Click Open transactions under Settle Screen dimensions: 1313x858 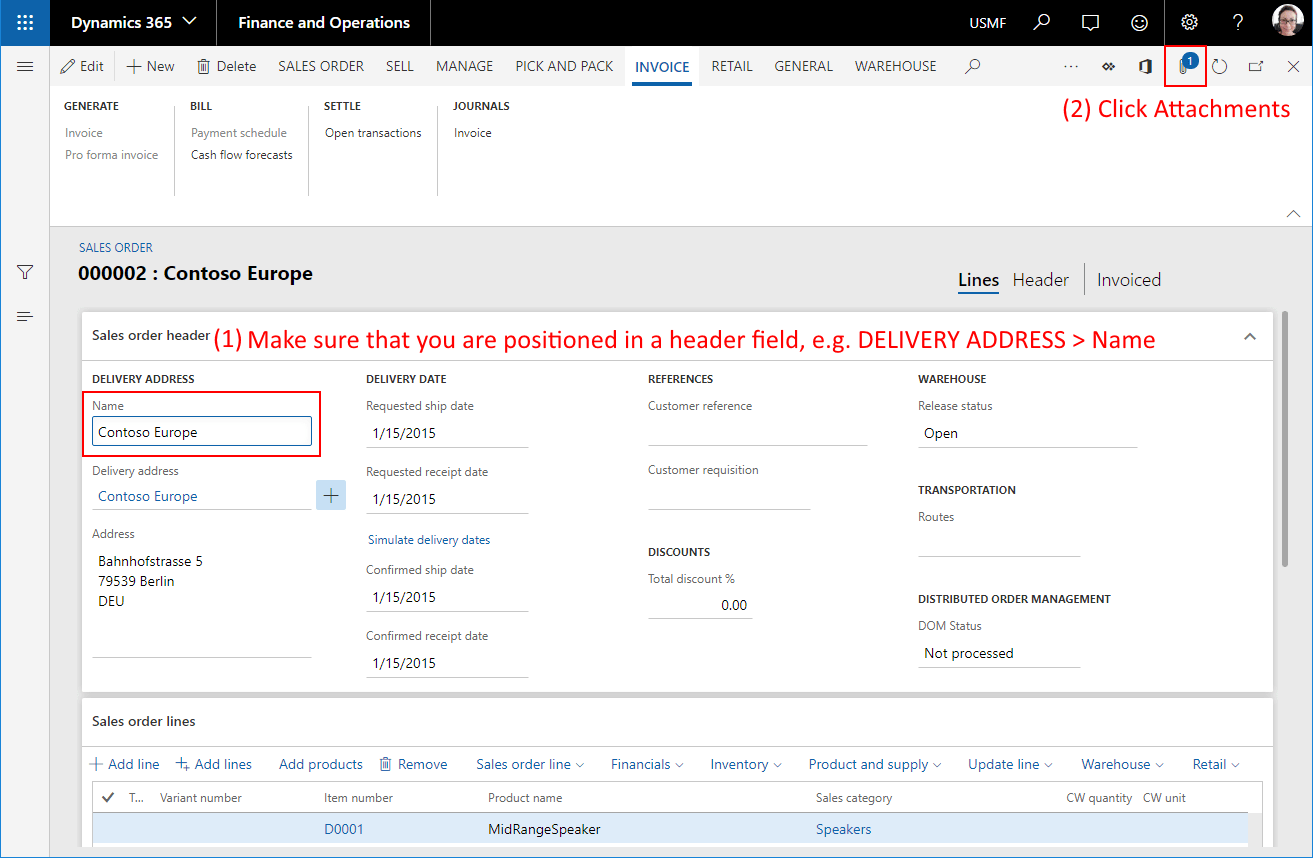373,133
